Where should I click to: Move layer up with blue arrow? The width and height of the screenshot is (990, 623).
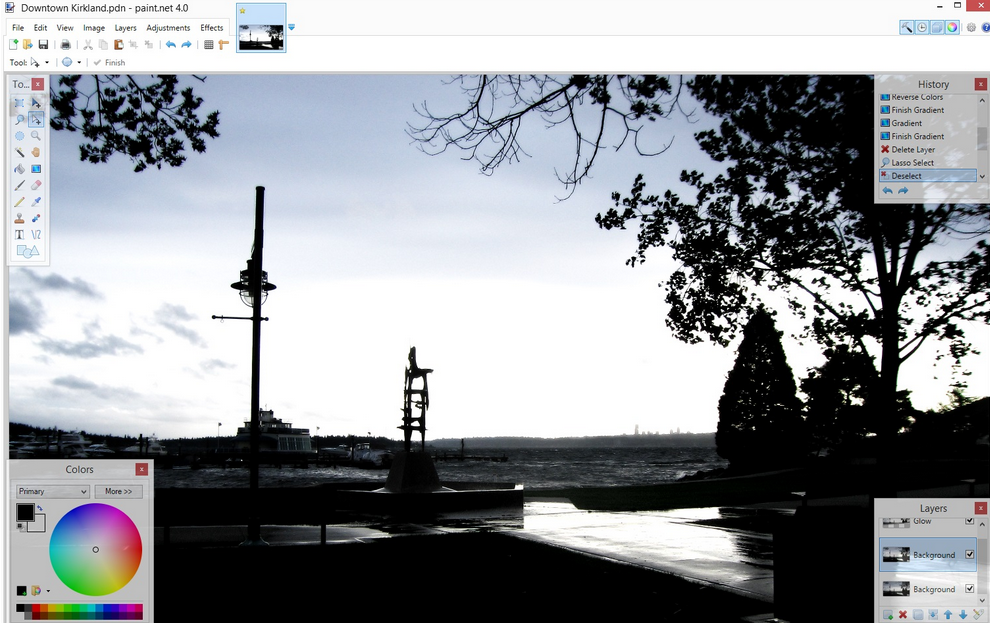coord(948,615)
